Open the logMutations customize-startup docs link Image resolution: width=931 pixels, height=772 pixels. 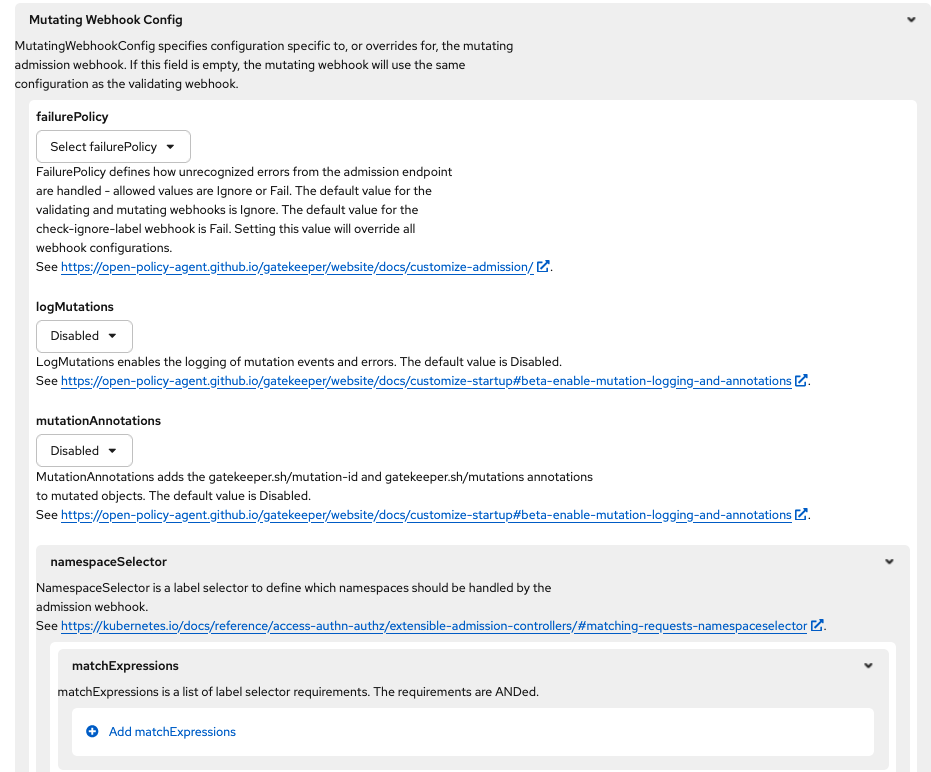426,381
